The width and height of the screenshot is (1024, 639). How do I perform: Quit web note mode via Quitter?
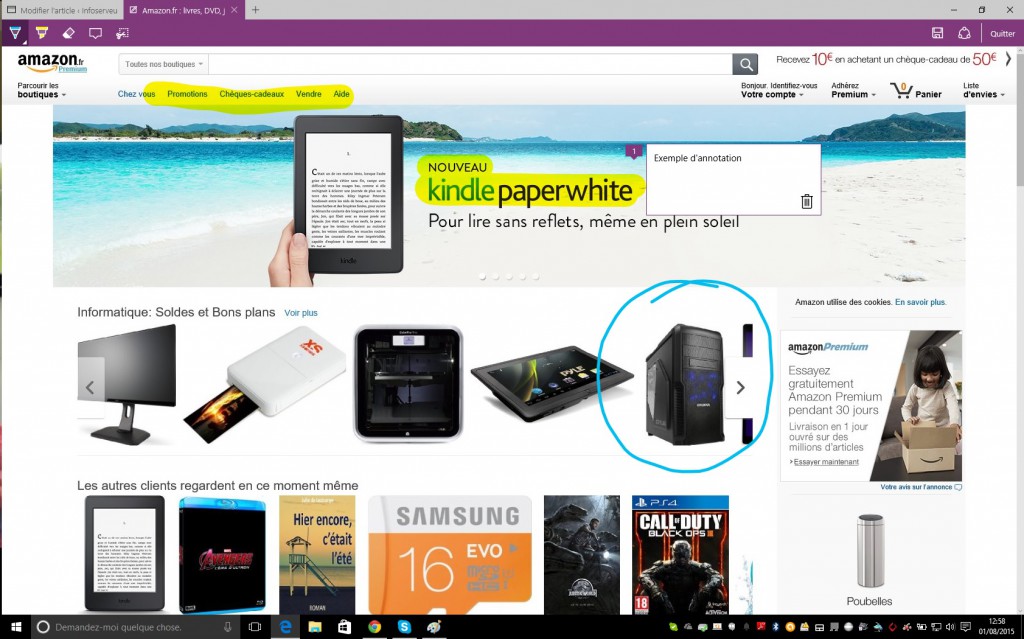tap(1002, 34)
